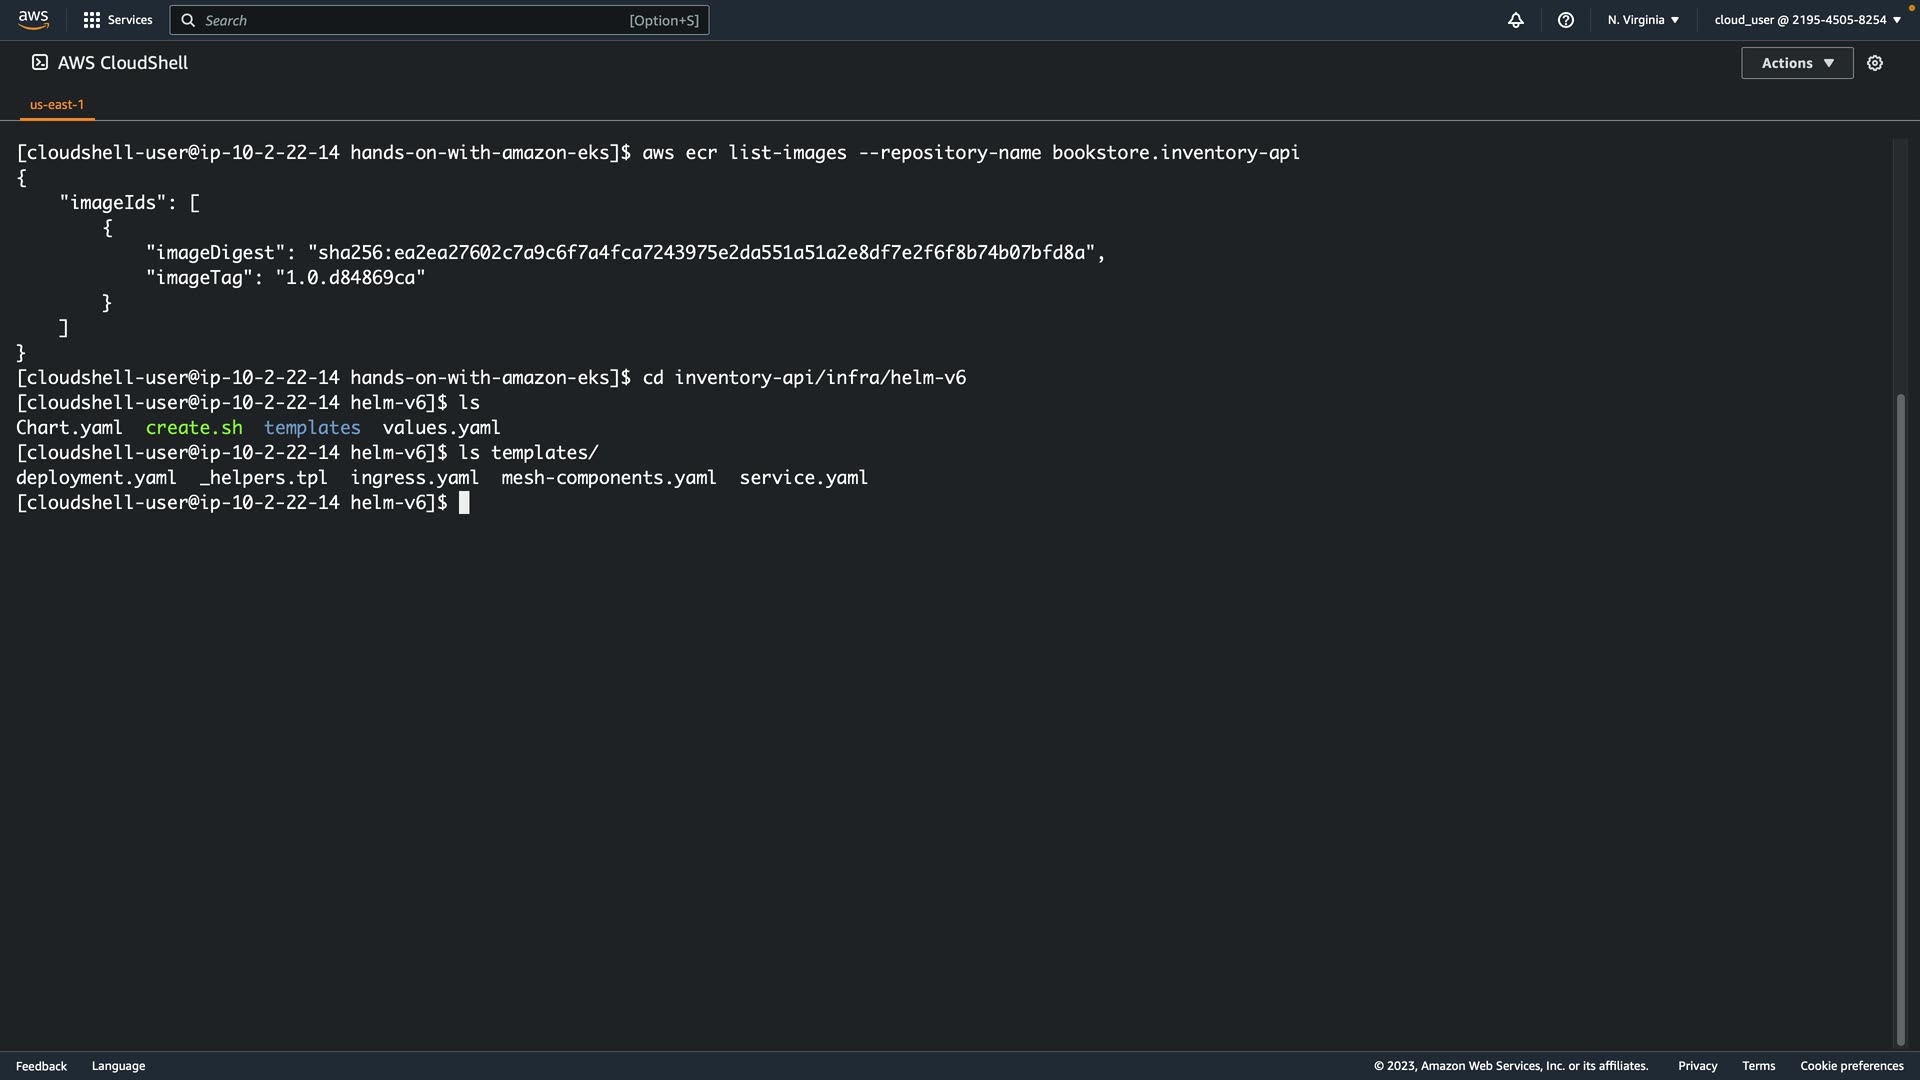This screenshot has width=1920, height=1080.
Task: Open the Terms link
Action: click(1758, 1066)
